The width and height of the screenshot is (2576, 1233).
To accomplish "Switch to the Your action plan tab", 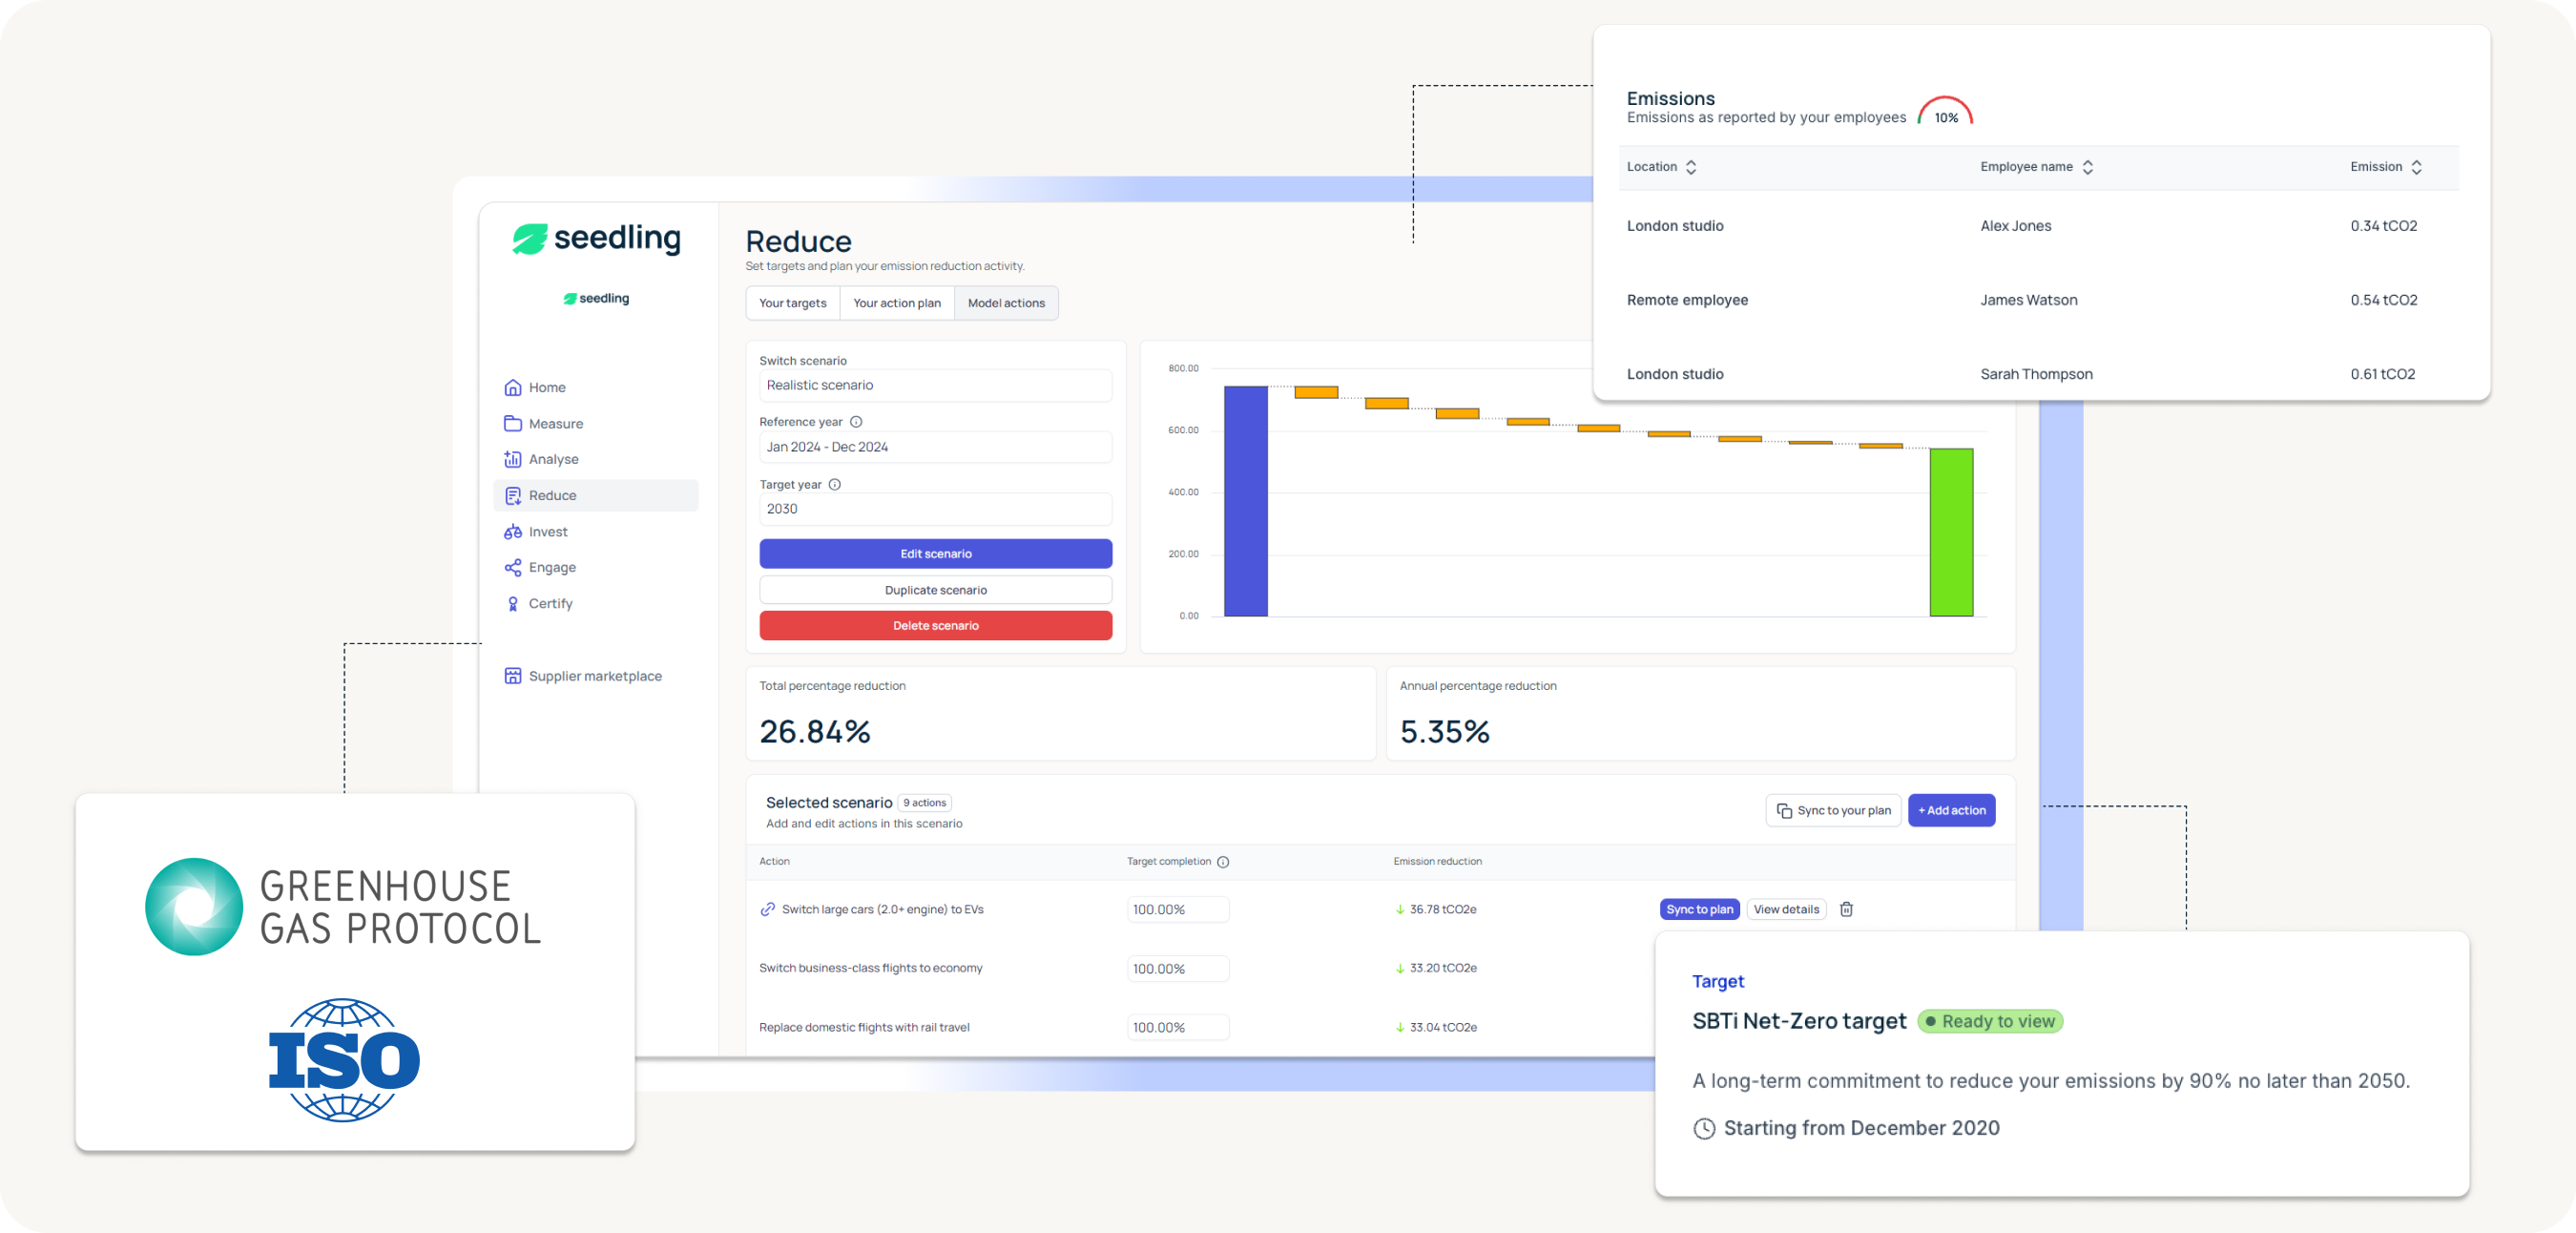I will [897, 303].
